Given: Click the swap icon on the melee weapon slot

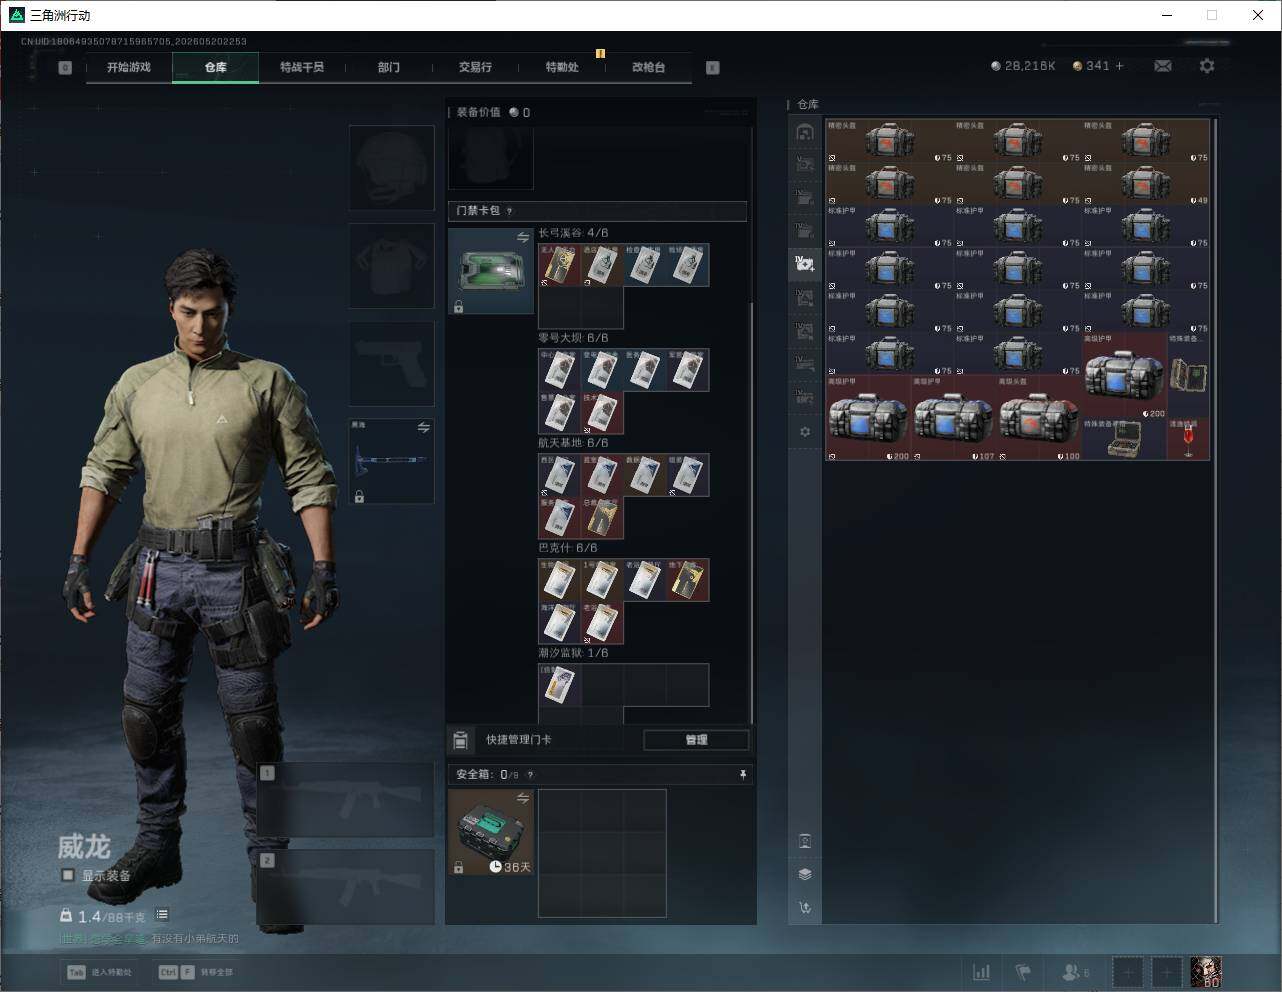Looking at the screenshot, I should click(x=424, y=428).
